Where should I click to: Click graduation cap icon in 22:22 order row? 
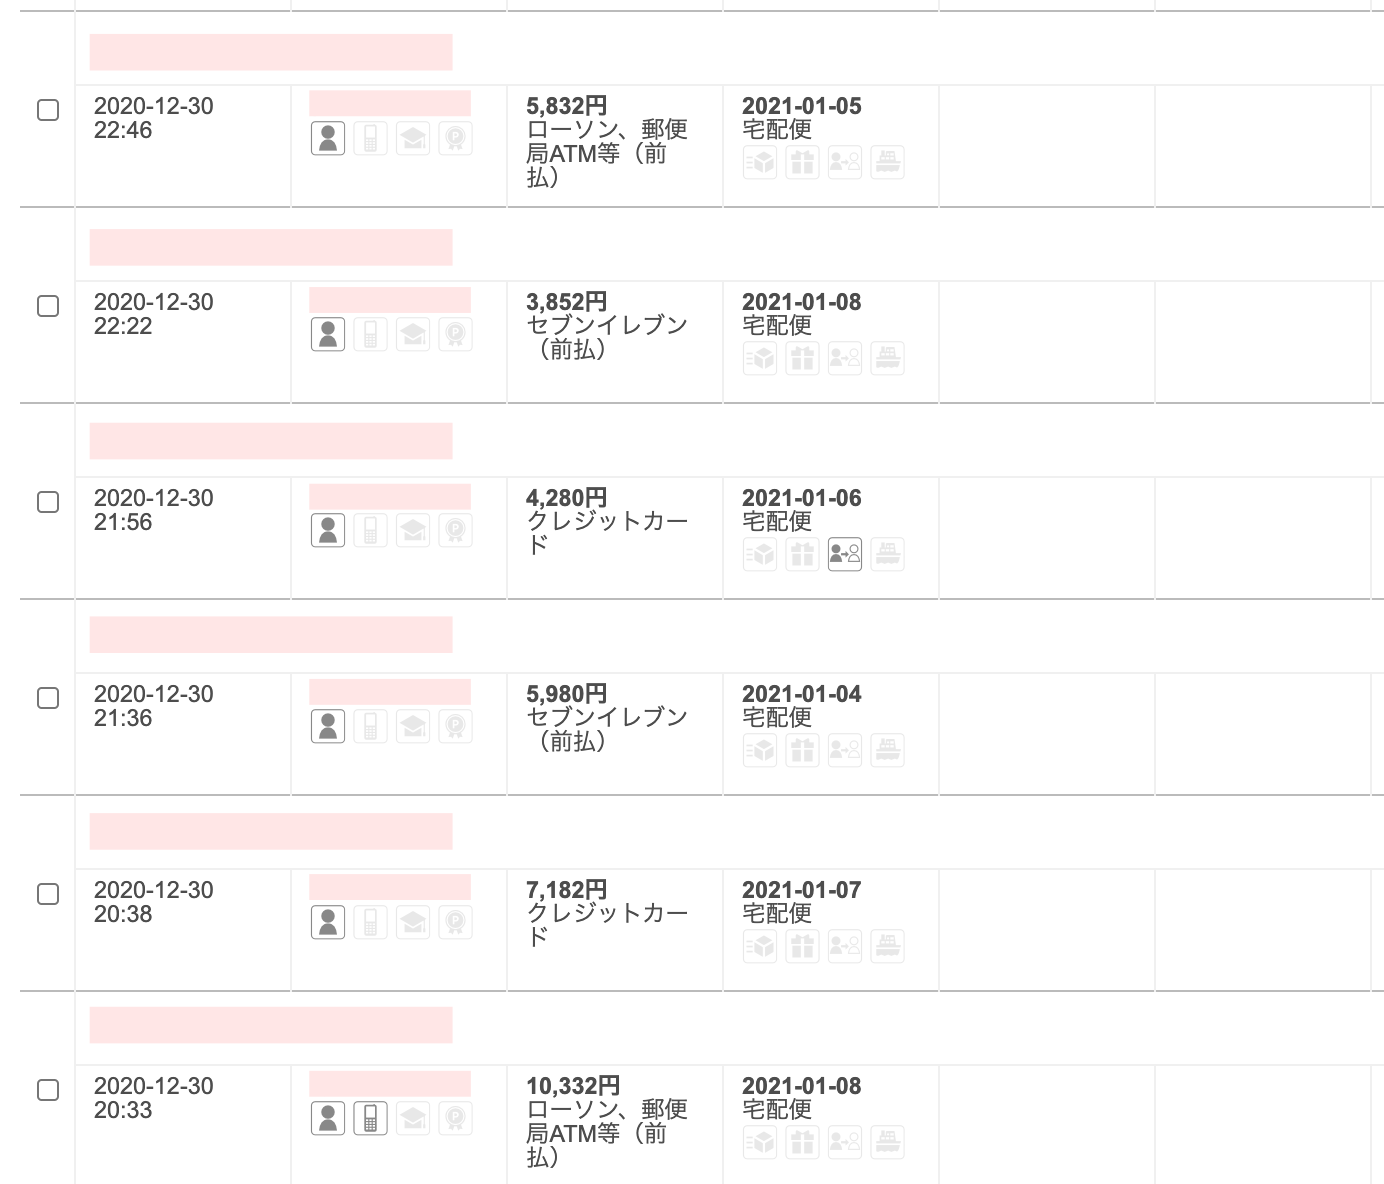413,334
